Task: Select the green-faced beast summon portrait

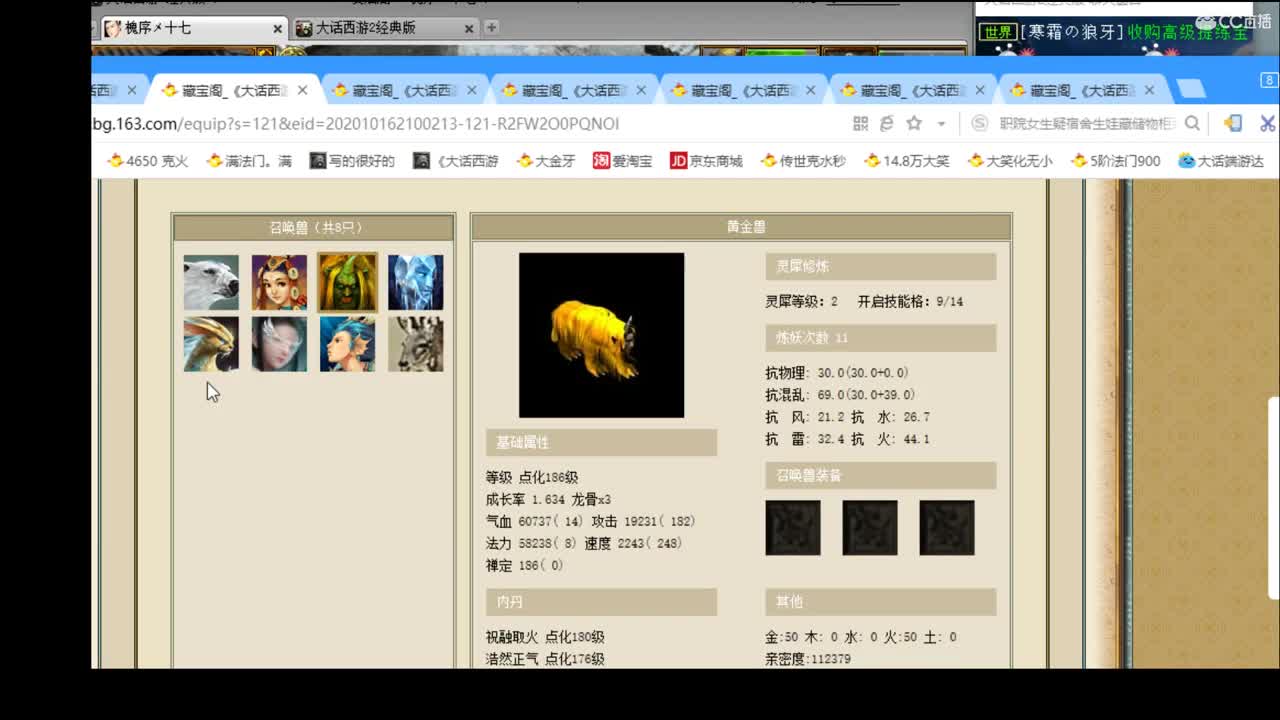Action: (347, 282)
